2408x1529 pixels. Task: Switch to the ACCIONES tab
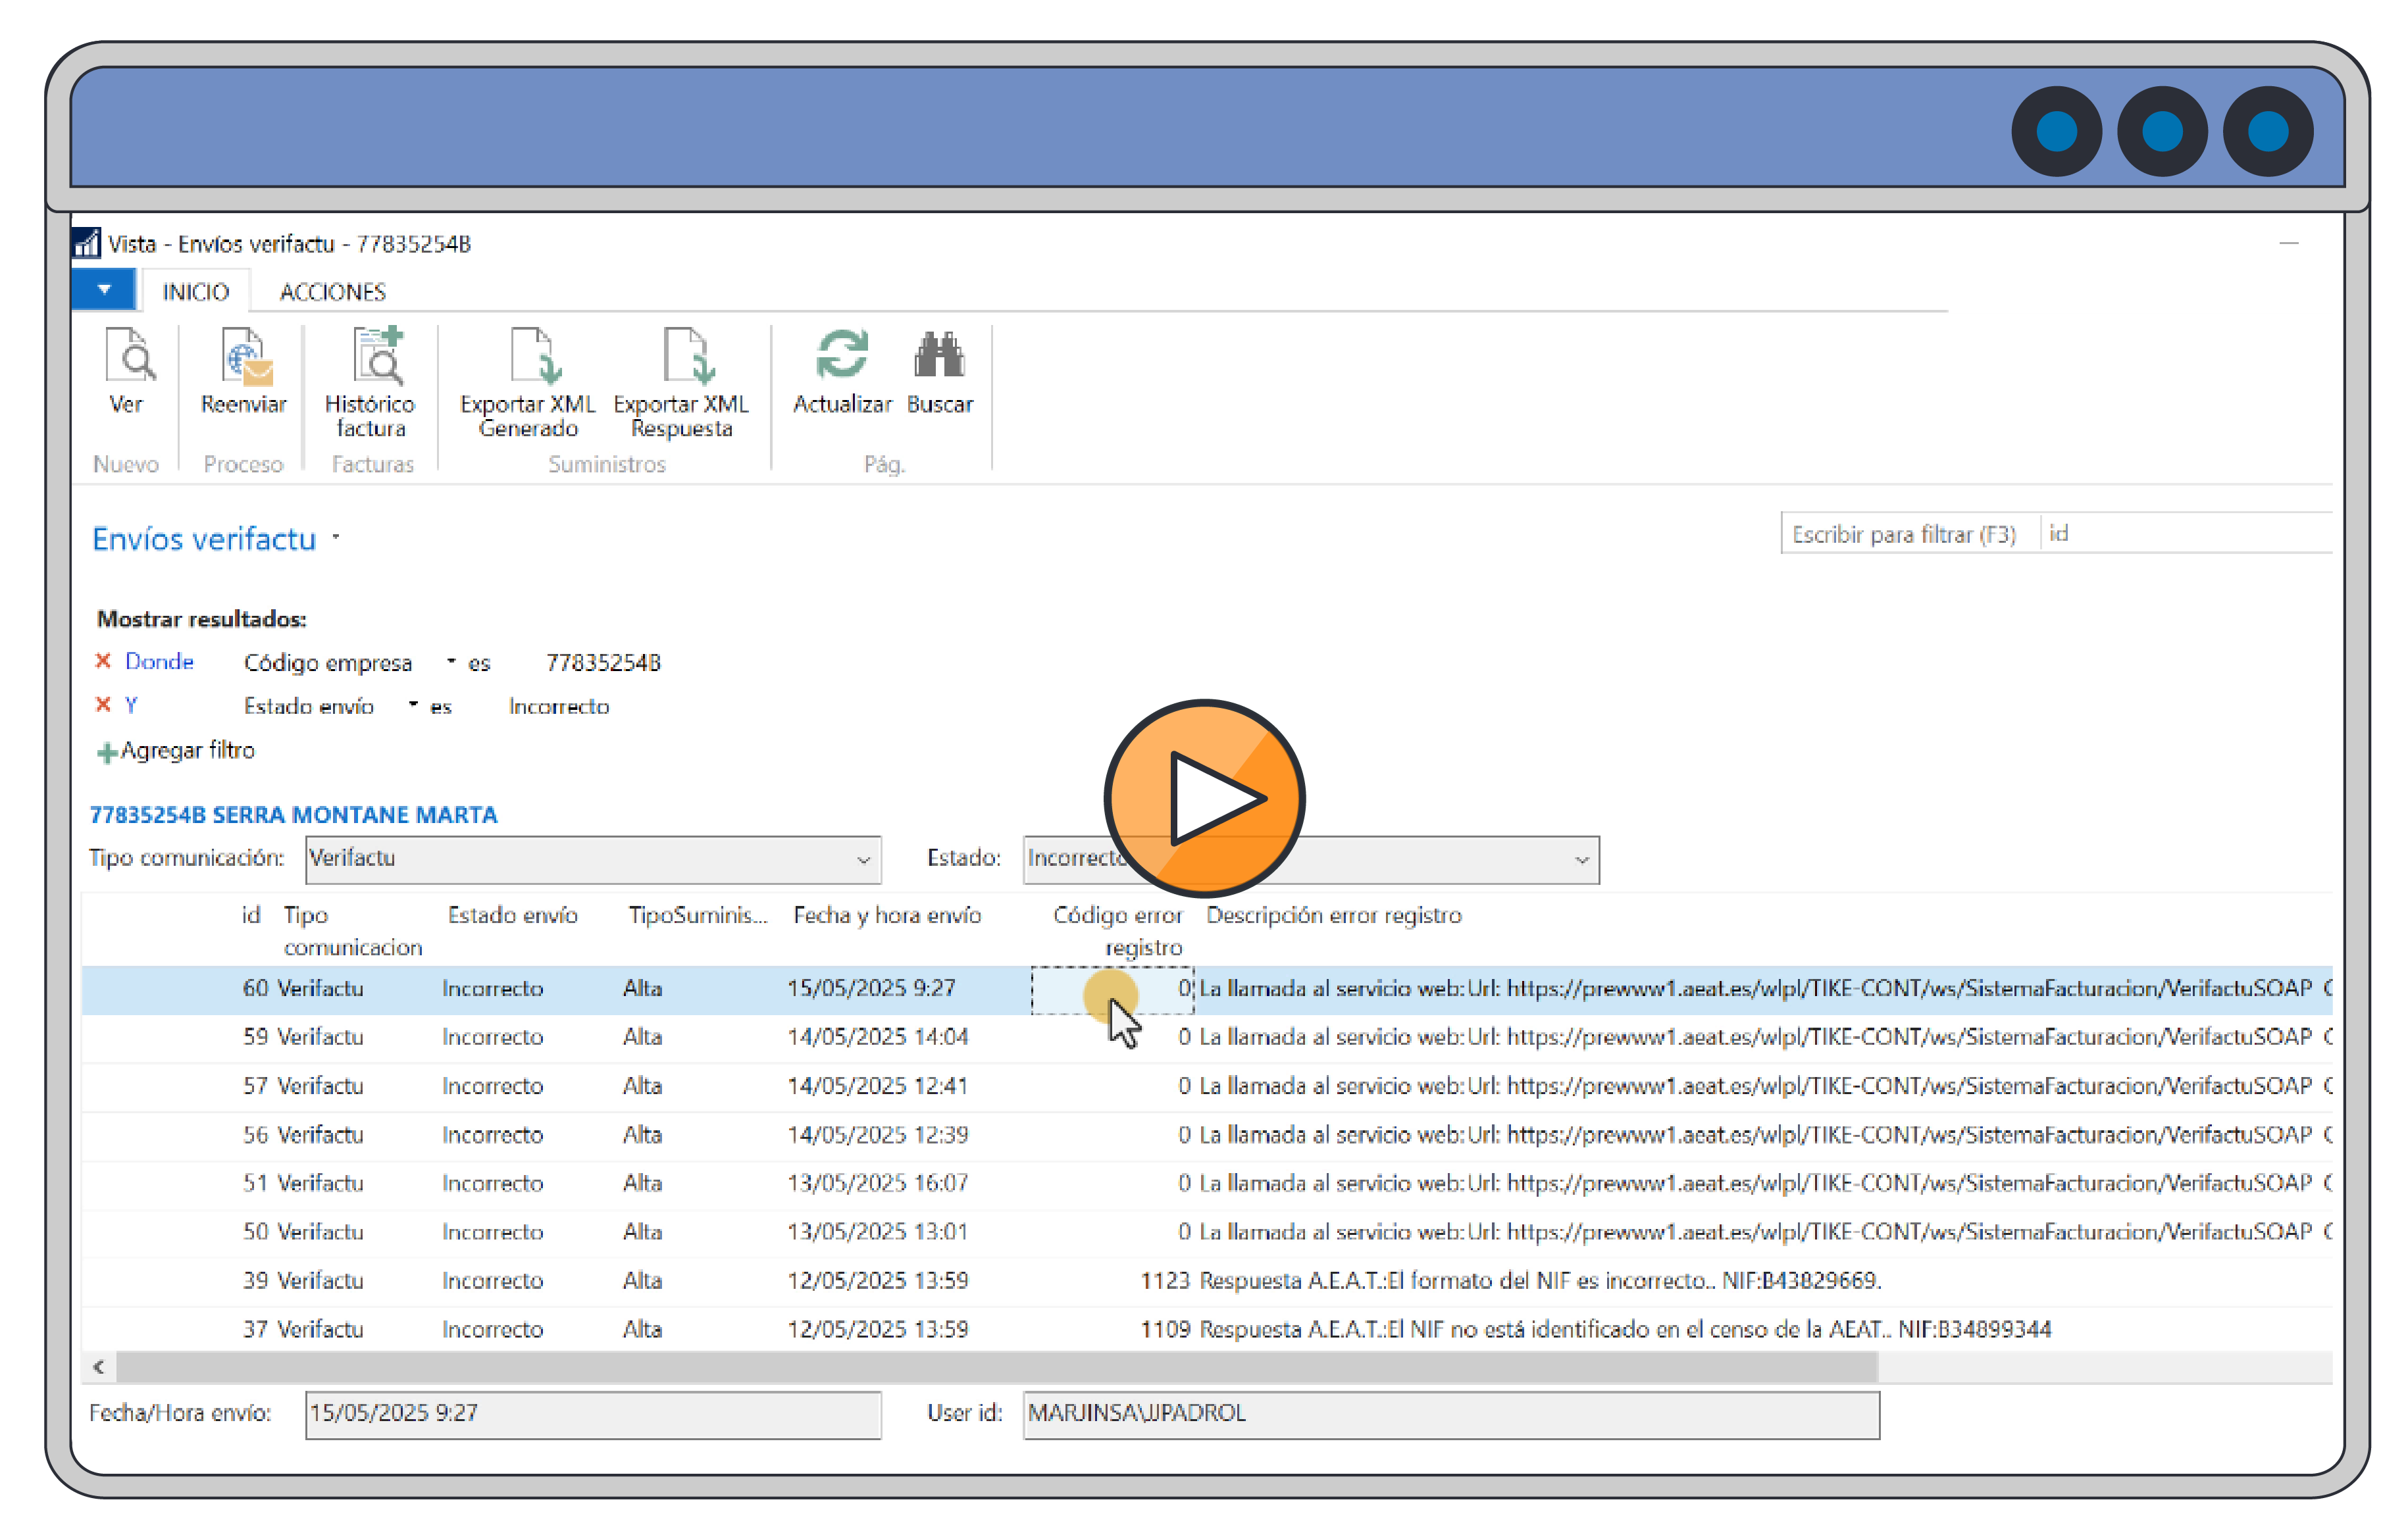coord(332,292)
